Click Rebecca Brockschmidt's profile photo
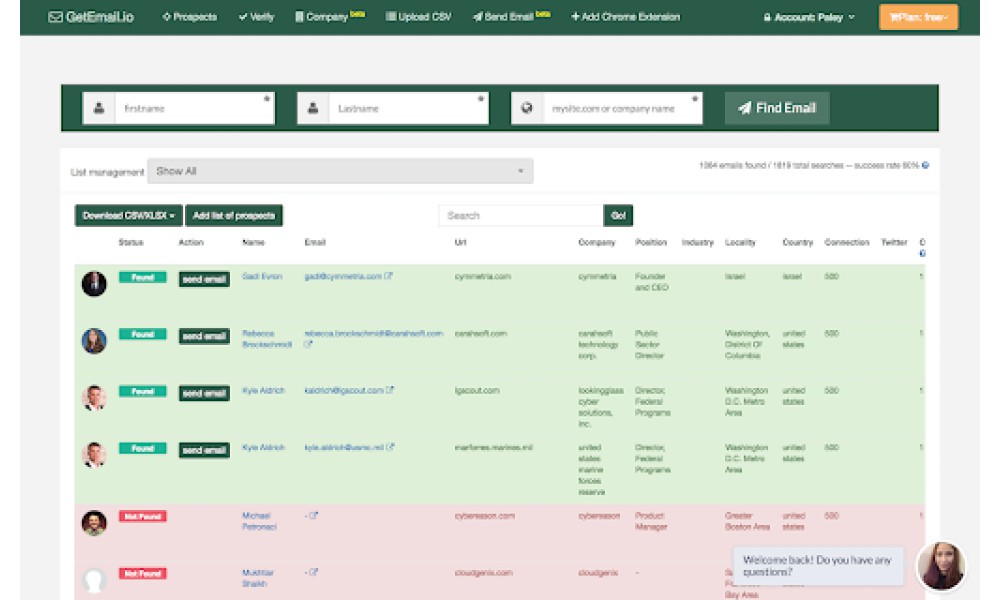Viewport: 1000px width, 600px height. pos(94,341)
